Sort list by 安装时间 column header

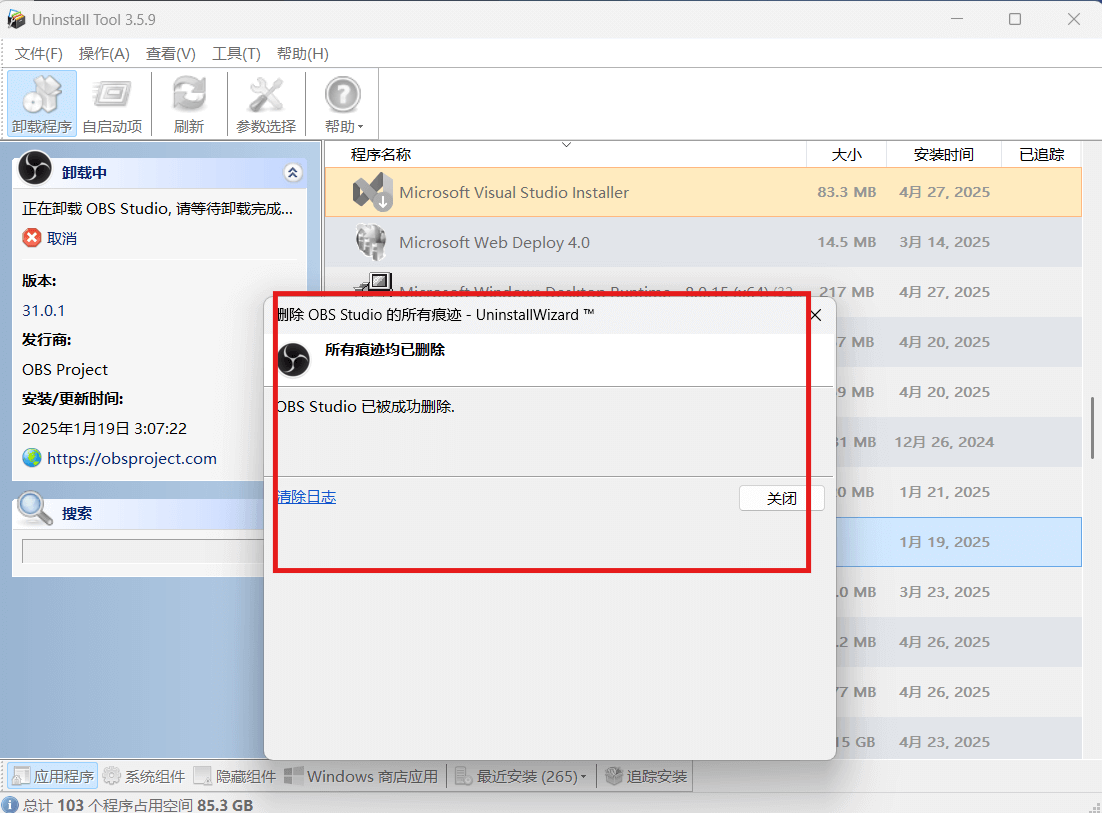pos(943,154)
